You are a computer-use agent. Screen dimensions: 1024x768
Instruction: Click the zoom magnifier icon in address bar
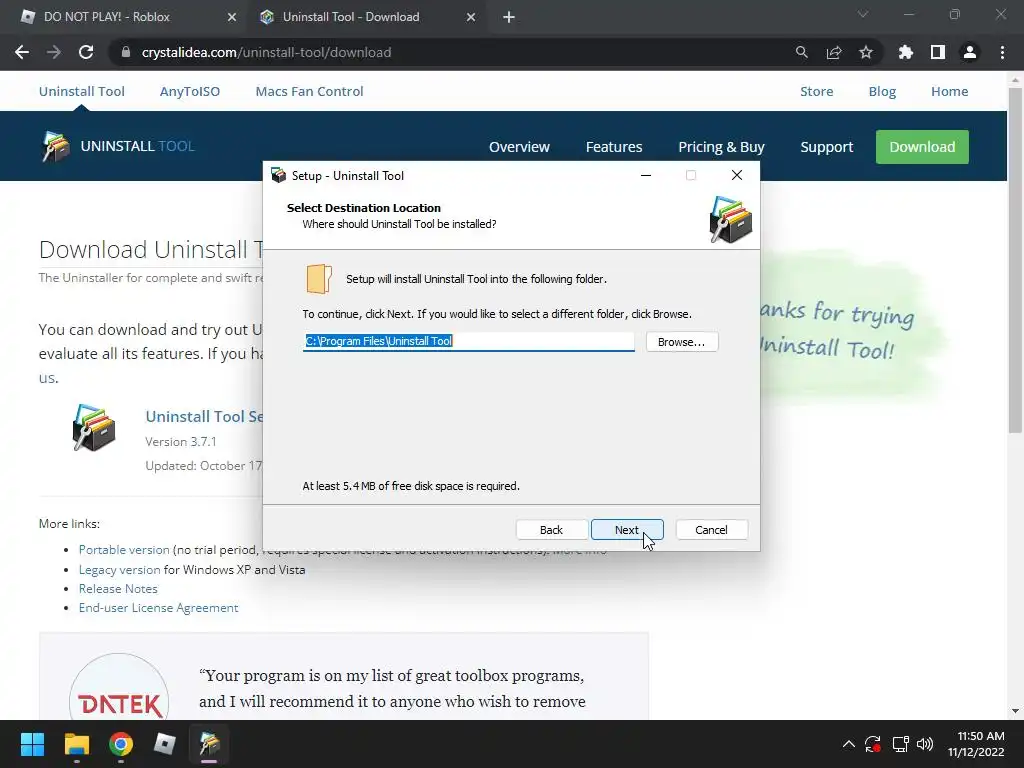801,52
